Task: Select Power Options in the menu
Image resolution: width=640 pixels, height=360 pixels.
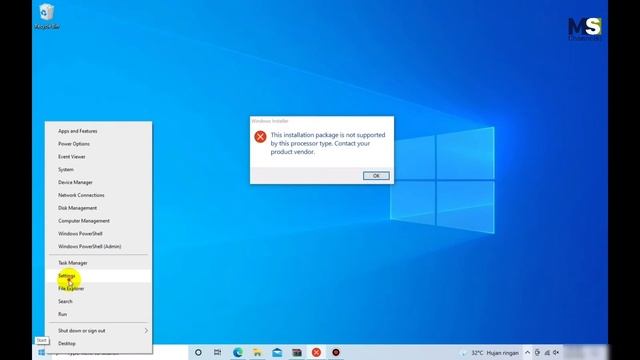Action: coord(98,144)
